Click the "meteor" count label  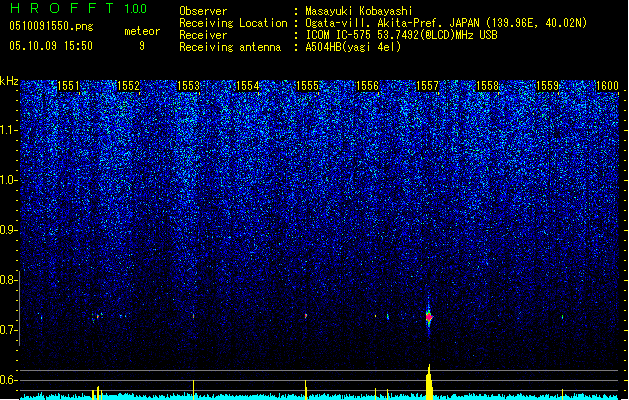click(x=142, y=31)
